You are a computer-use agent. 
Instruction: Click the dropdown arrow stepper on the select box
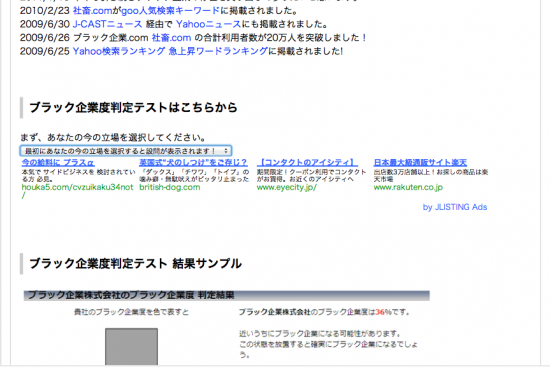[x=226, y=151]
